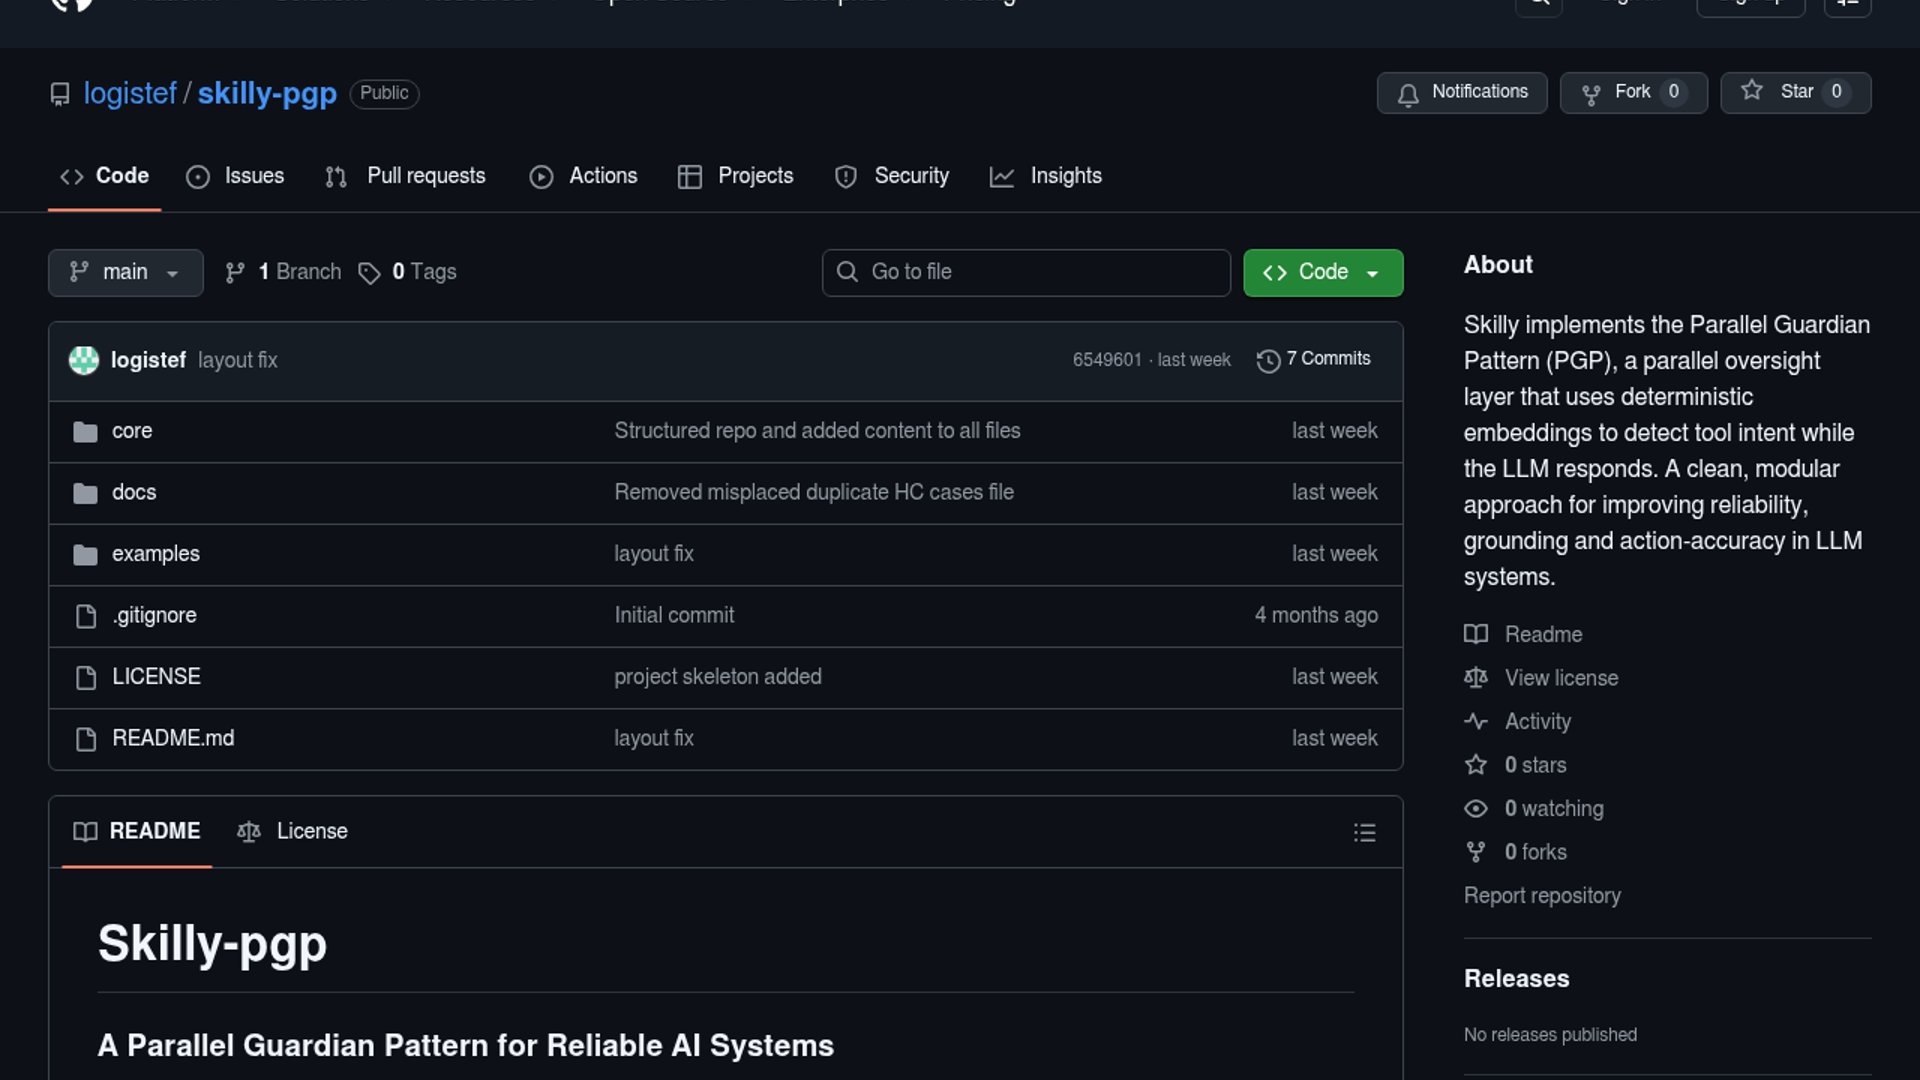Open the 0 watching link

tap(1553, 808)
